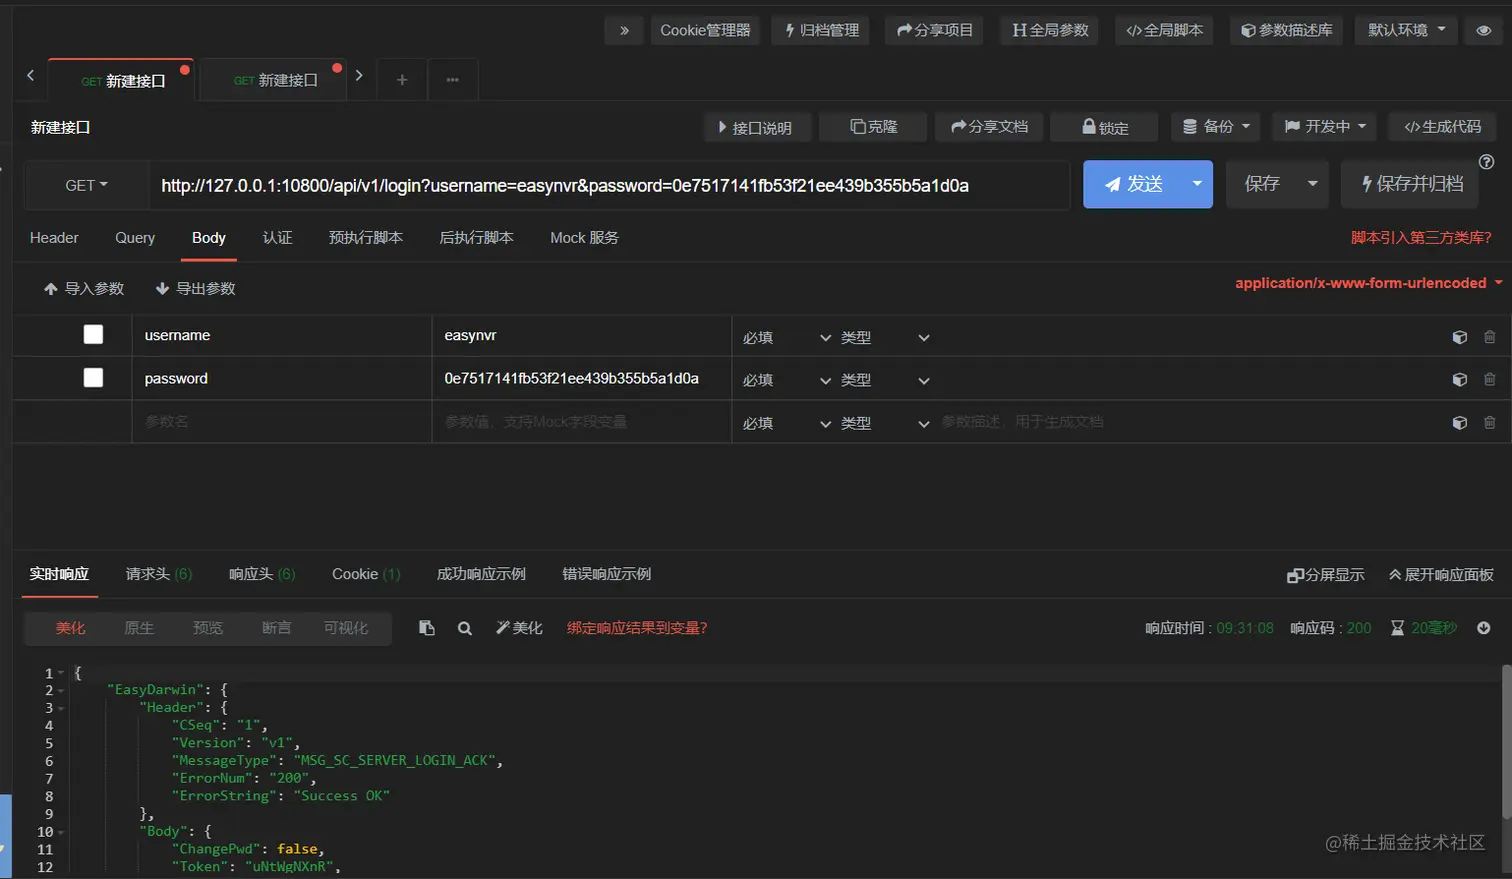This screenshot has height=879, width=1512.
Task: Switch to the Query tab
Action: pyautogui.click(x=135, y=238)
